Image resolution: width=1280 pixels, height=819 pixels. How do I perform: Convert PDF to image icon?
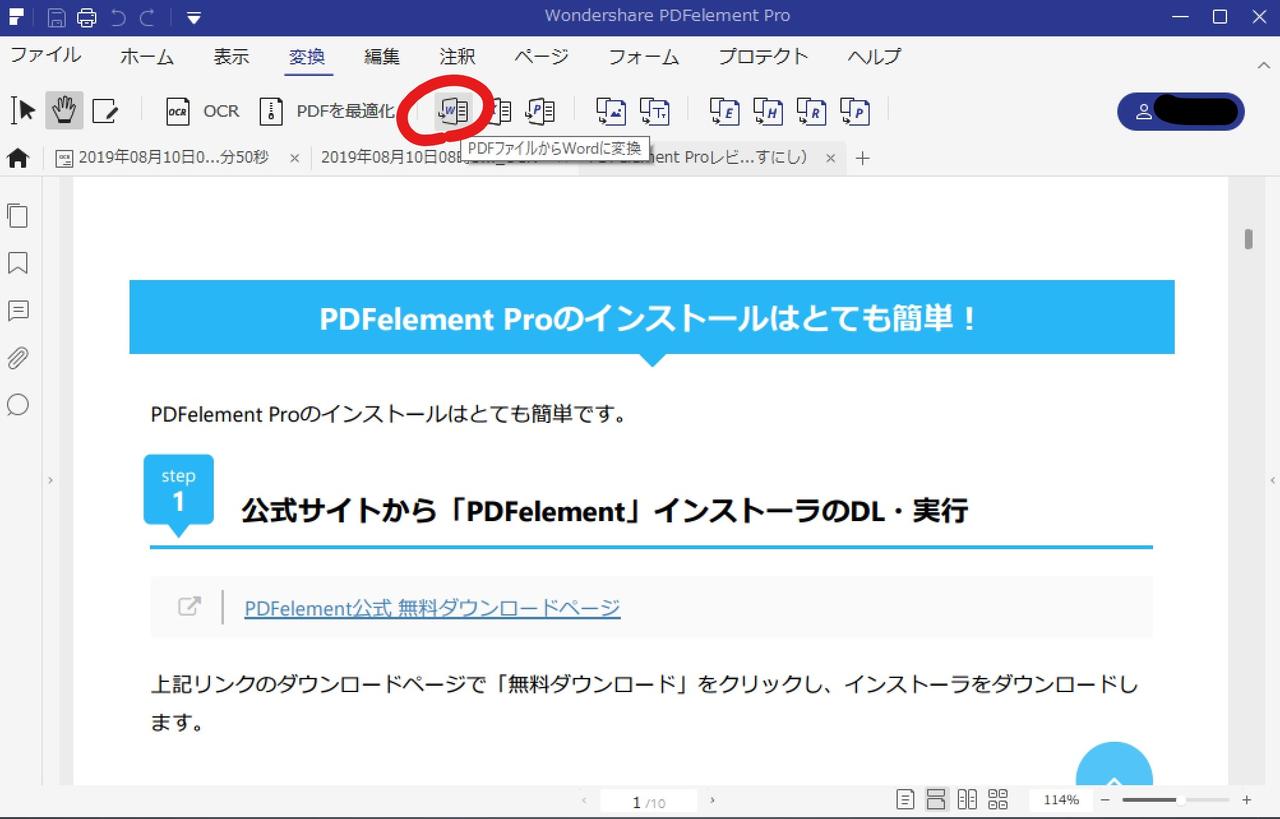pyautogui.click(x=611, y=110)
